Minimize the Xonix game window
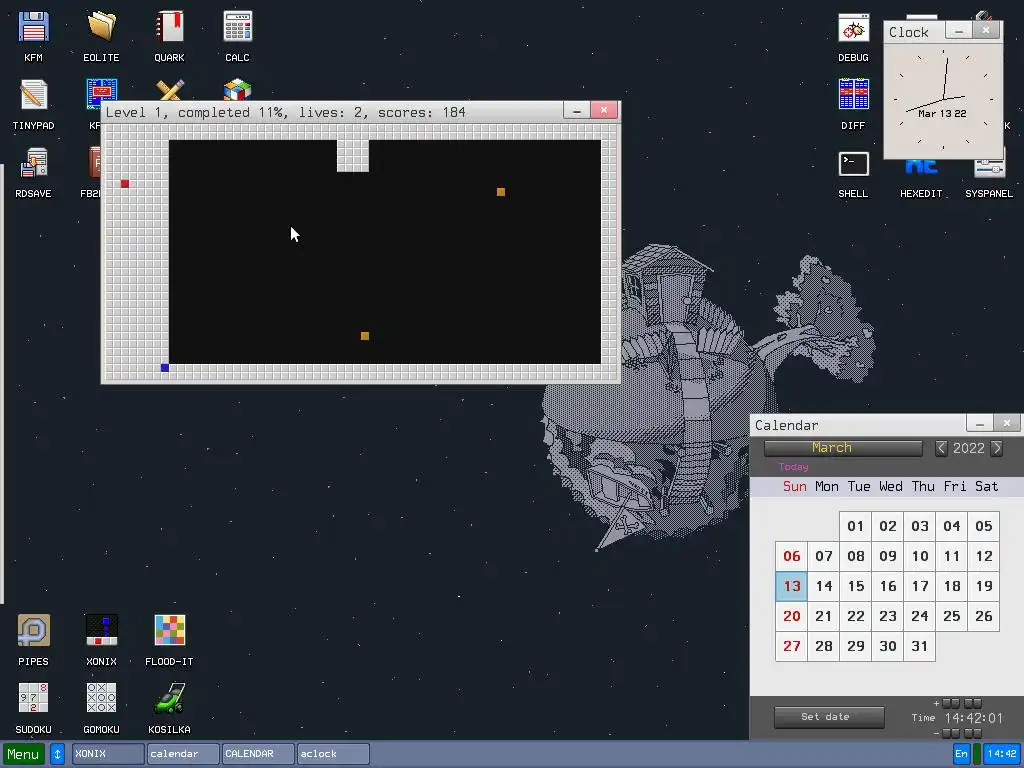This screenshot has width=1024, height=768. [577, 111]
